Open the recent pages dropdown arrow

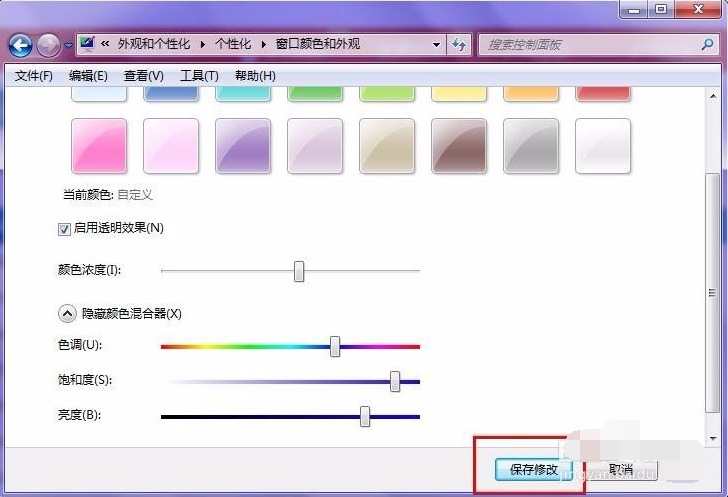(x=68, y=45)
